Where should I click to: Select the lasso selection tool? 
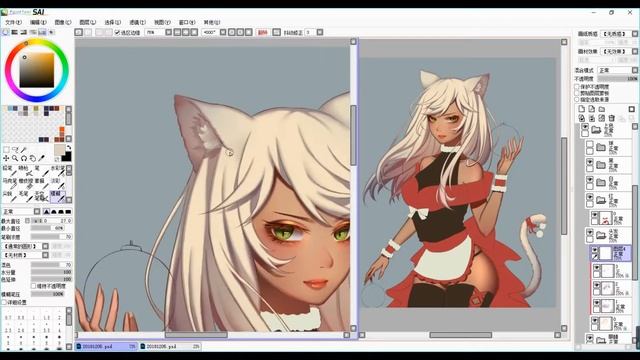15,150
